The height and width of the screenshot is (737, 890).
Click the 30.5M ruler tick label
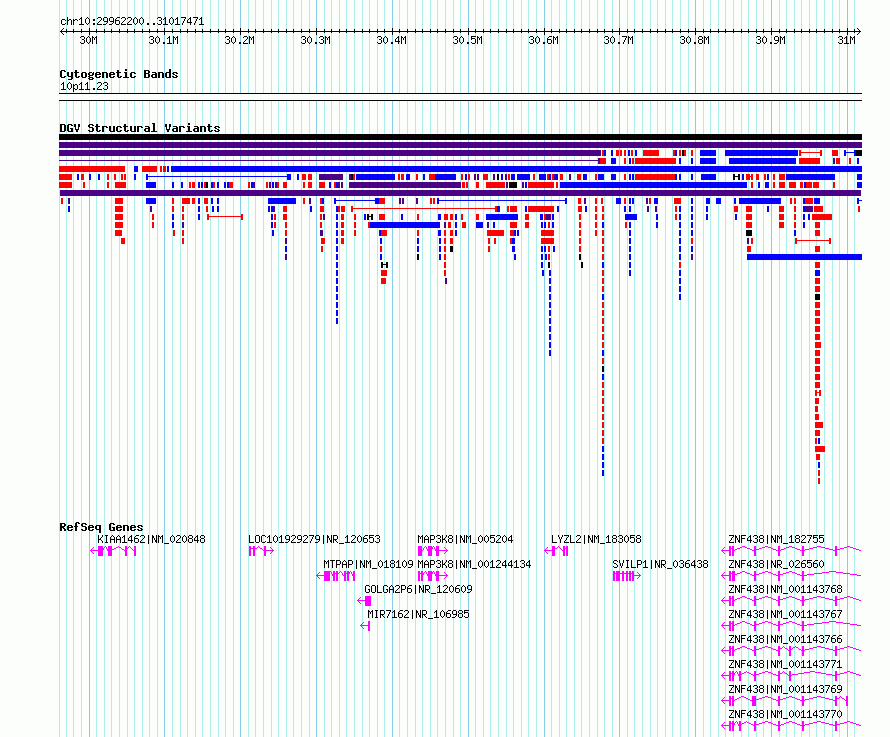pos(468,40)
